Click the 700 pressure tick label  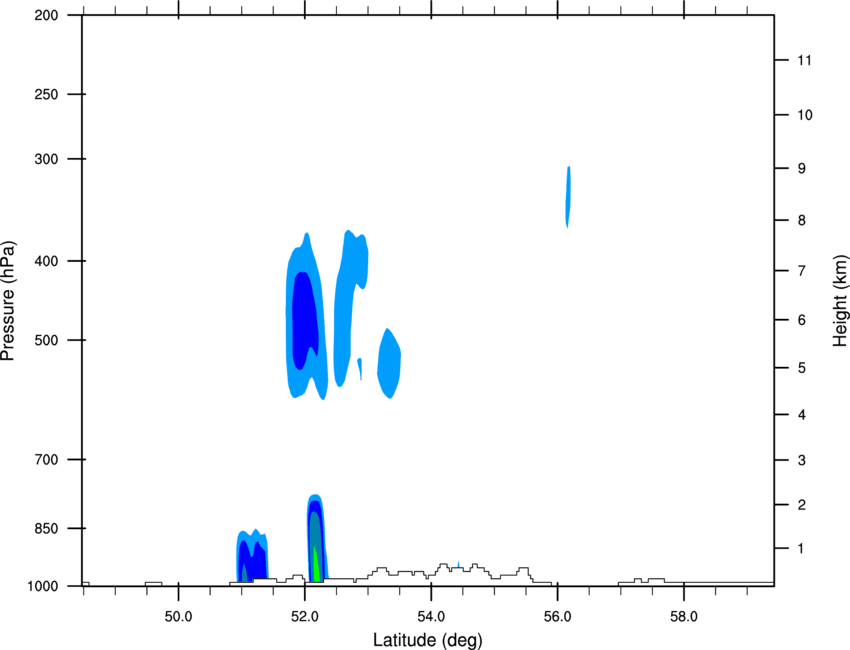coord(46,459)
